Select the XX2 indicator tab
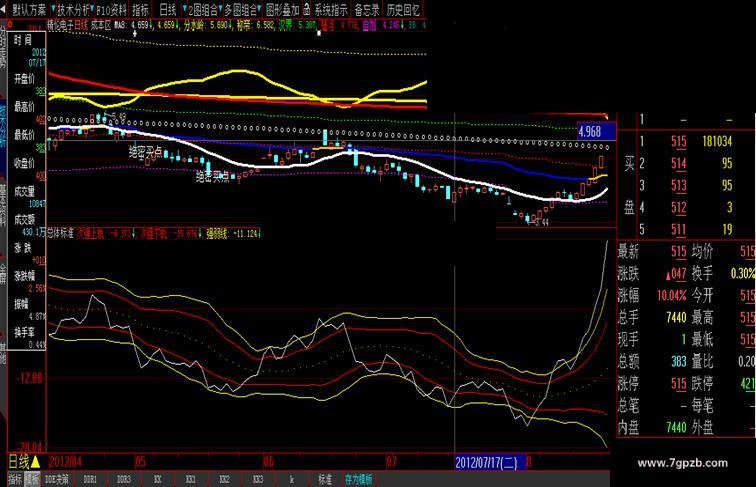The image size is (756, 487). click(224, 479)
